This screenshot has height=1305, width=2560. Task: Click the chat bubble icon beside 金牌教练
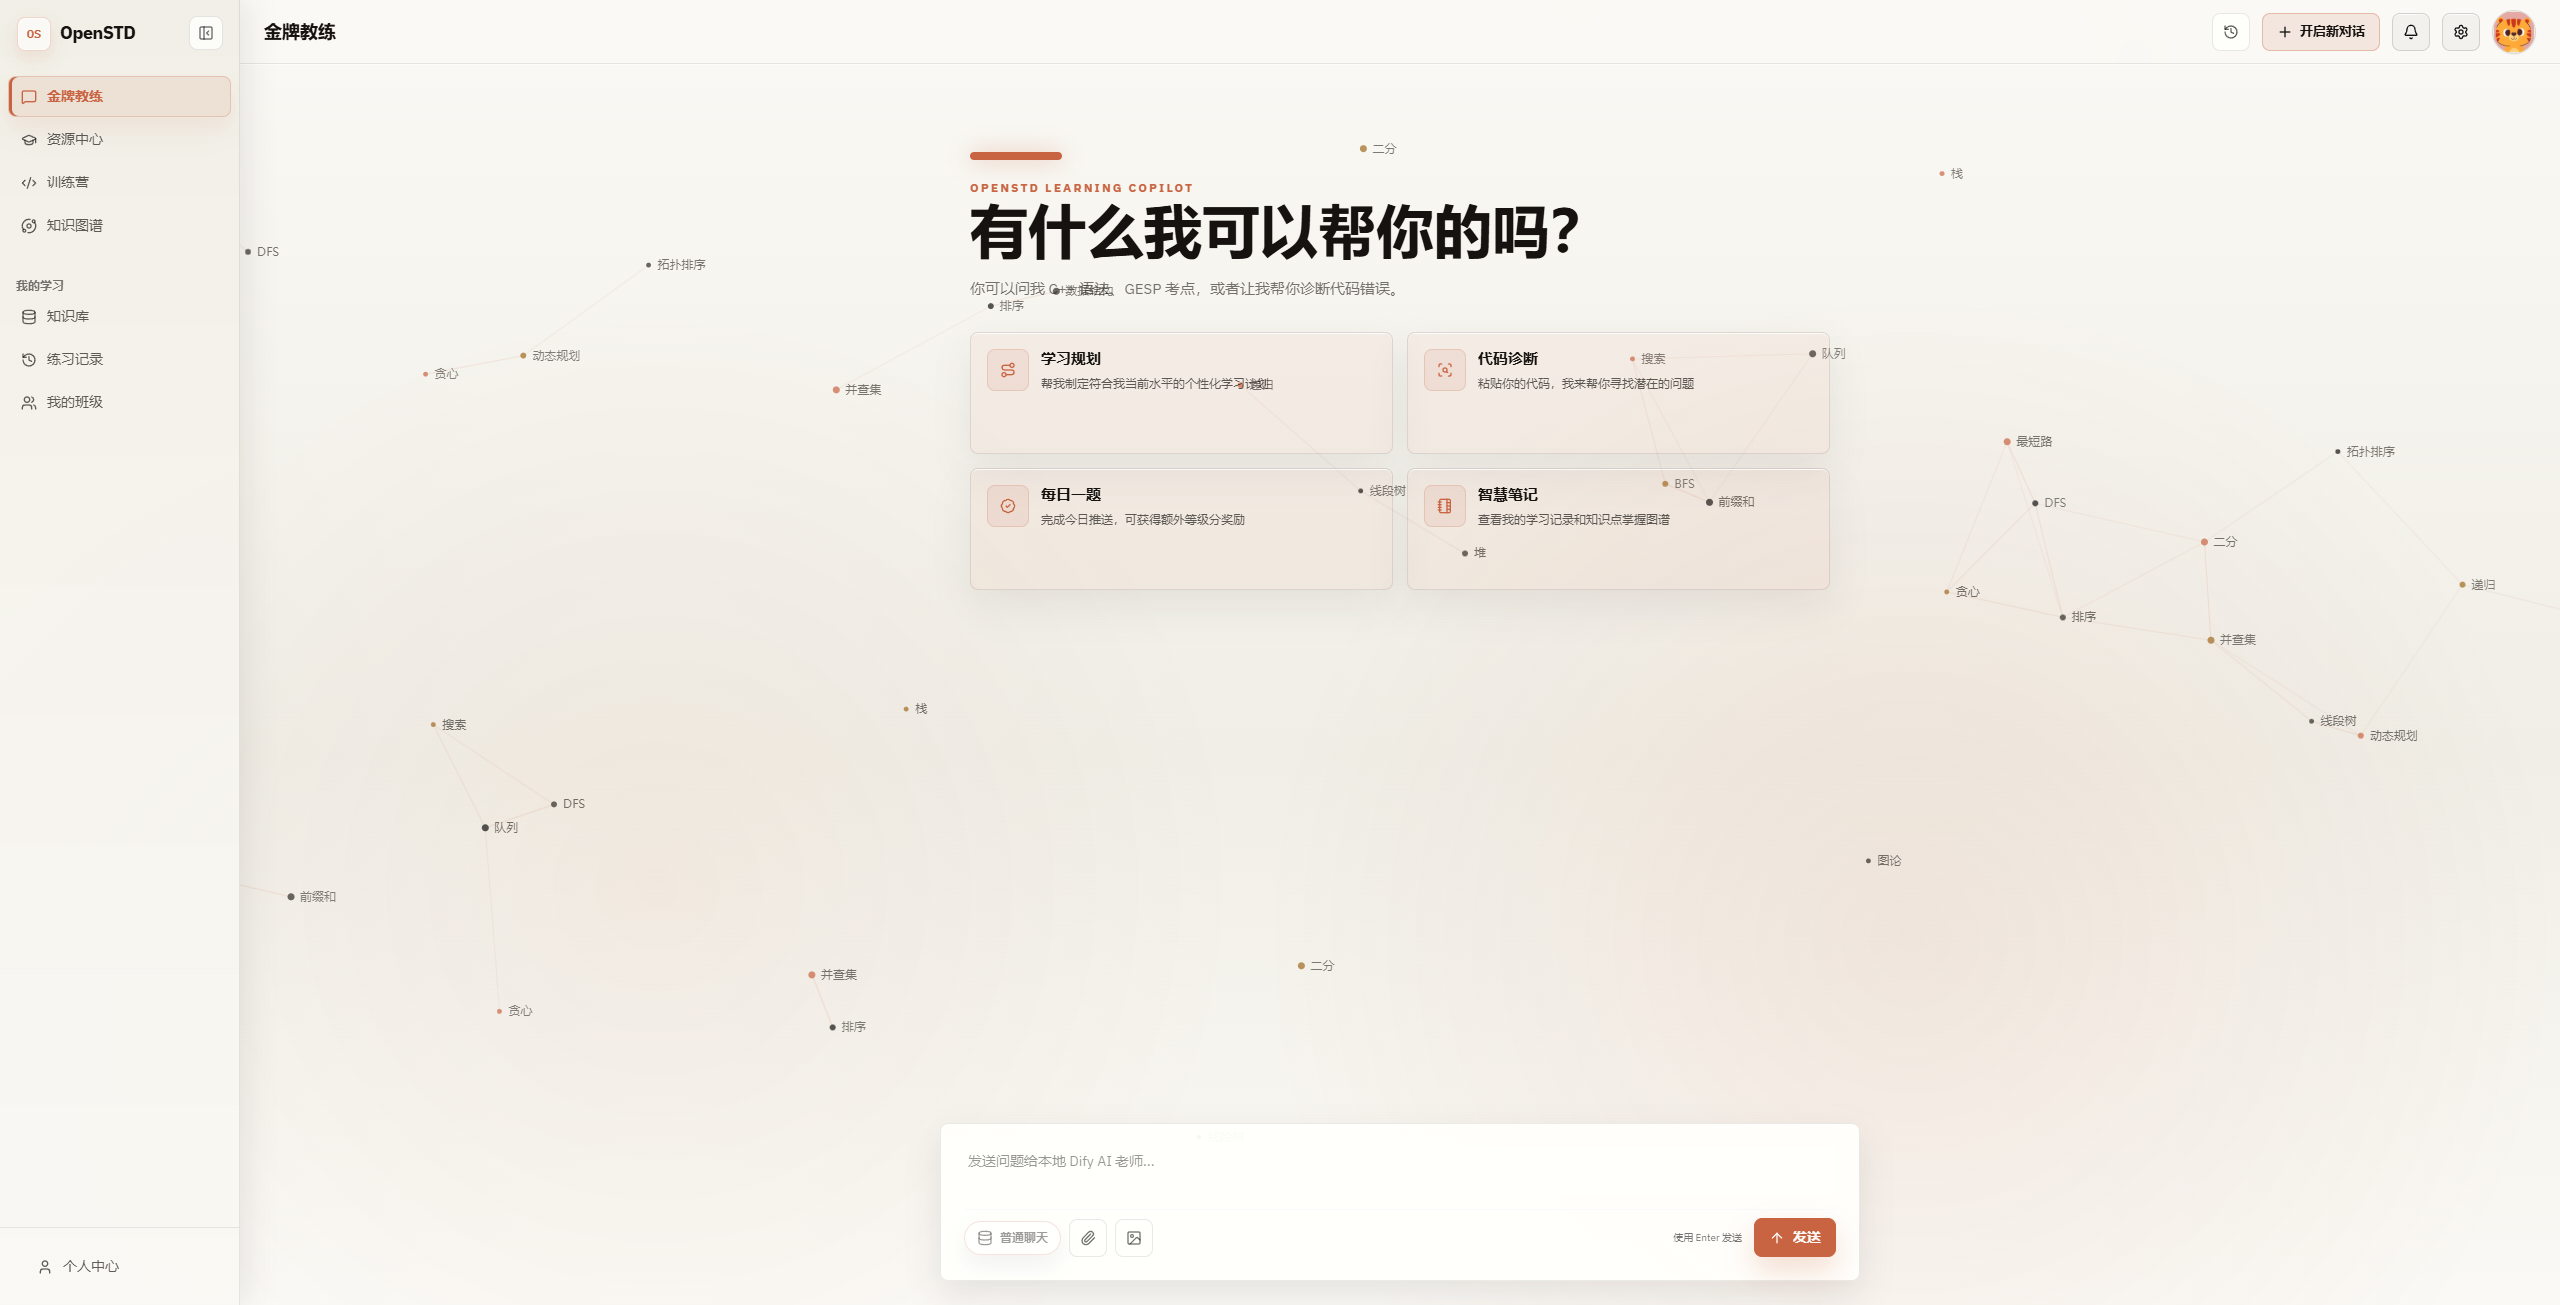tap(29, 97)
